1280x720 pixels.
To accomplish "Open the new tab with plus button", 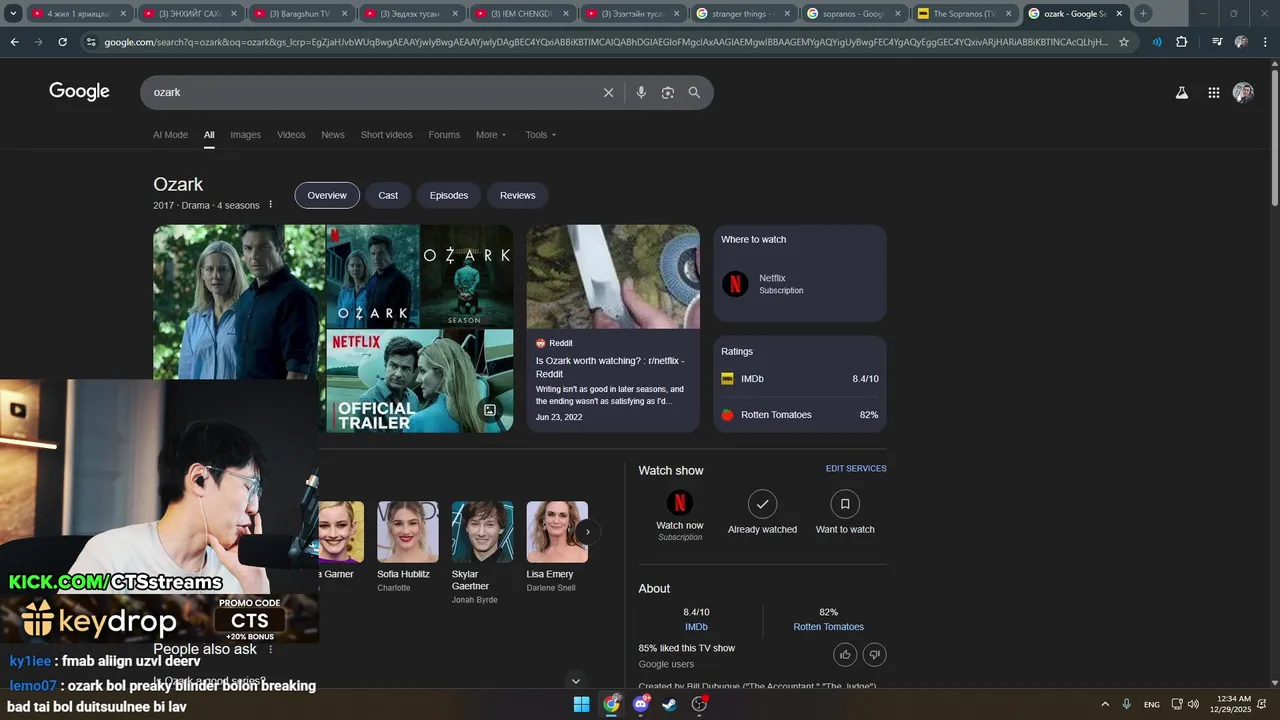I will 1143,14.
